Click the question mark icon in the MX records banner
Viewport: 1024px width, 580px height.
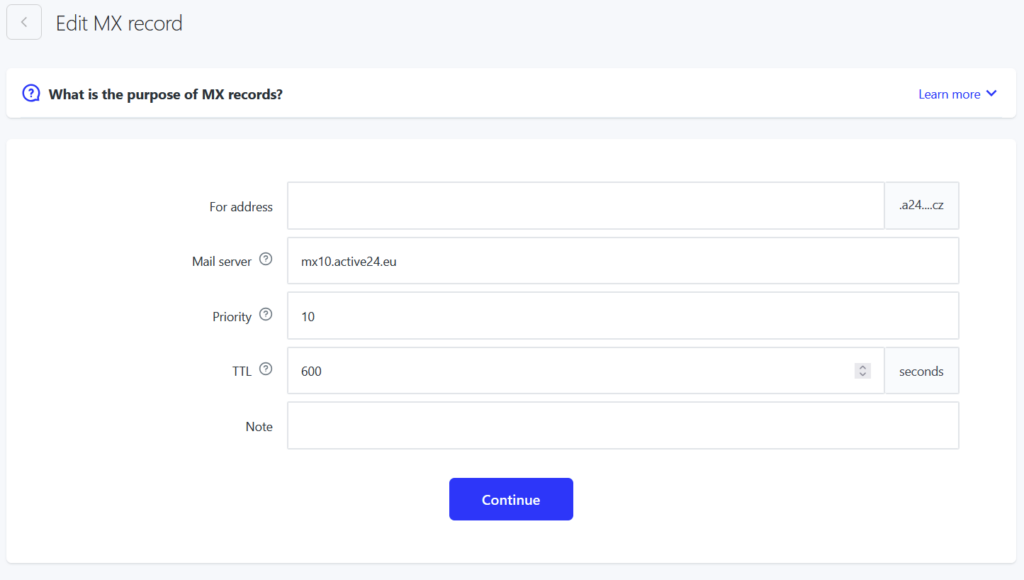pyautogui.click(x=31, y=93)
